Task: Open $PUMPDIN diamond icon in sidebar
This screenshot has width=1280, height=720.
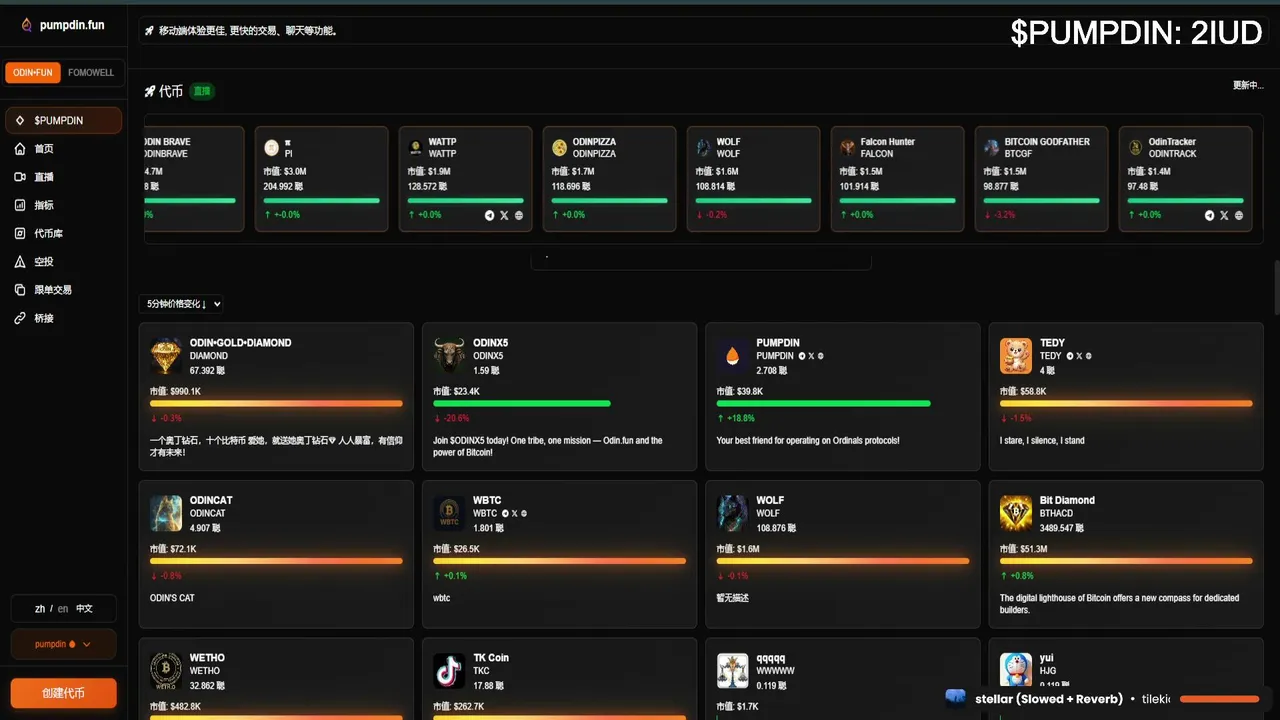Action: pyautogui.click(x=20, y=120)
